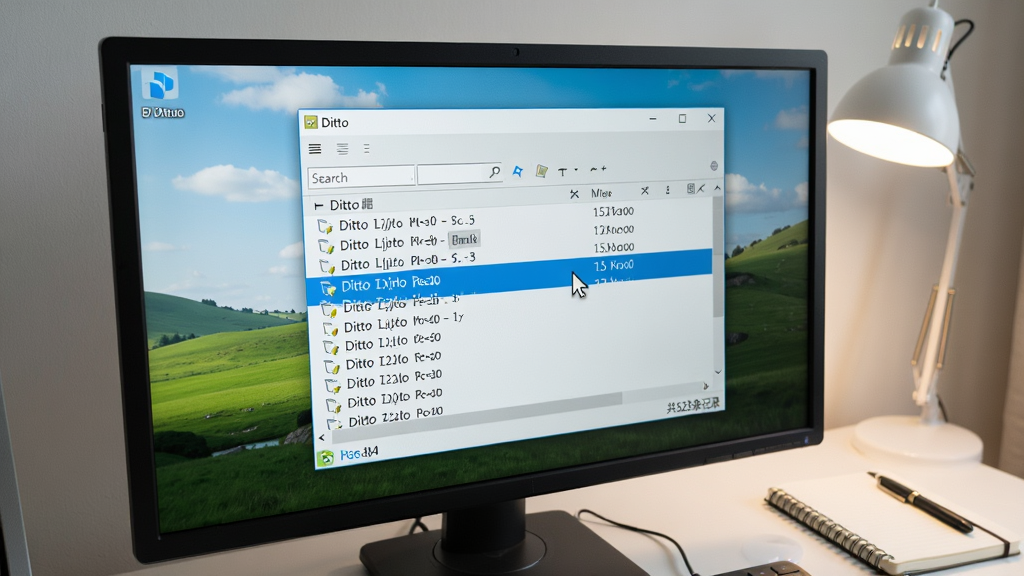Switch to the grey centered-lines view icon
1024x576 pixels.
(x=342, y=149)
